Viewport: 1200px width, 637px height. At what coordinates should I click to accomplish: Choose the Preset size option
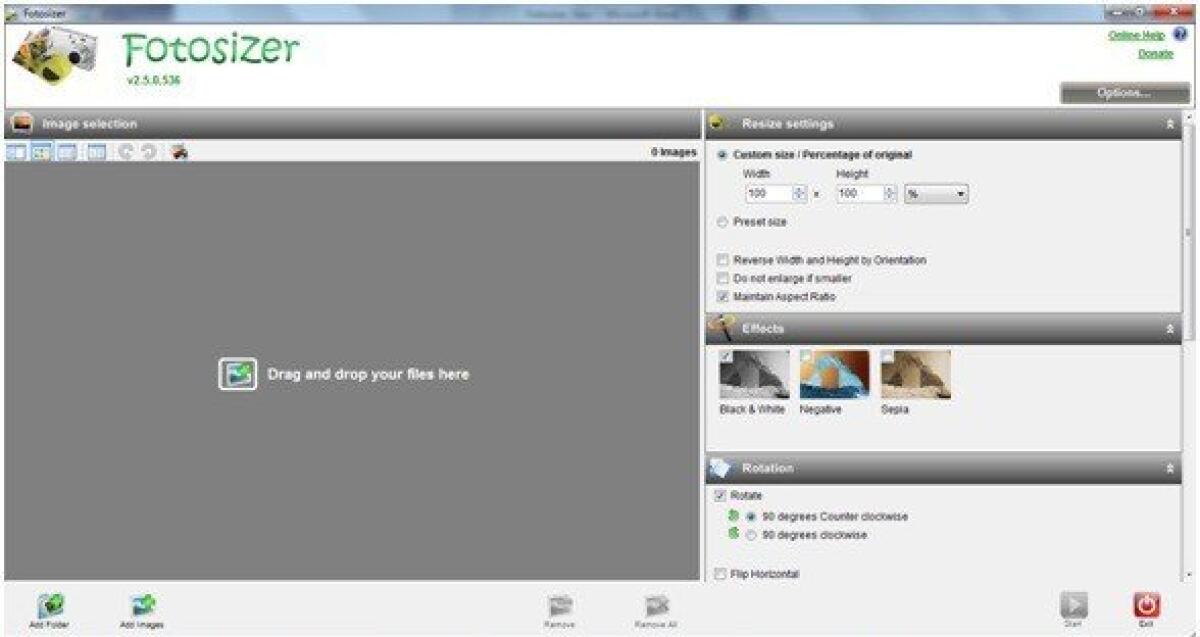(722, 222)
